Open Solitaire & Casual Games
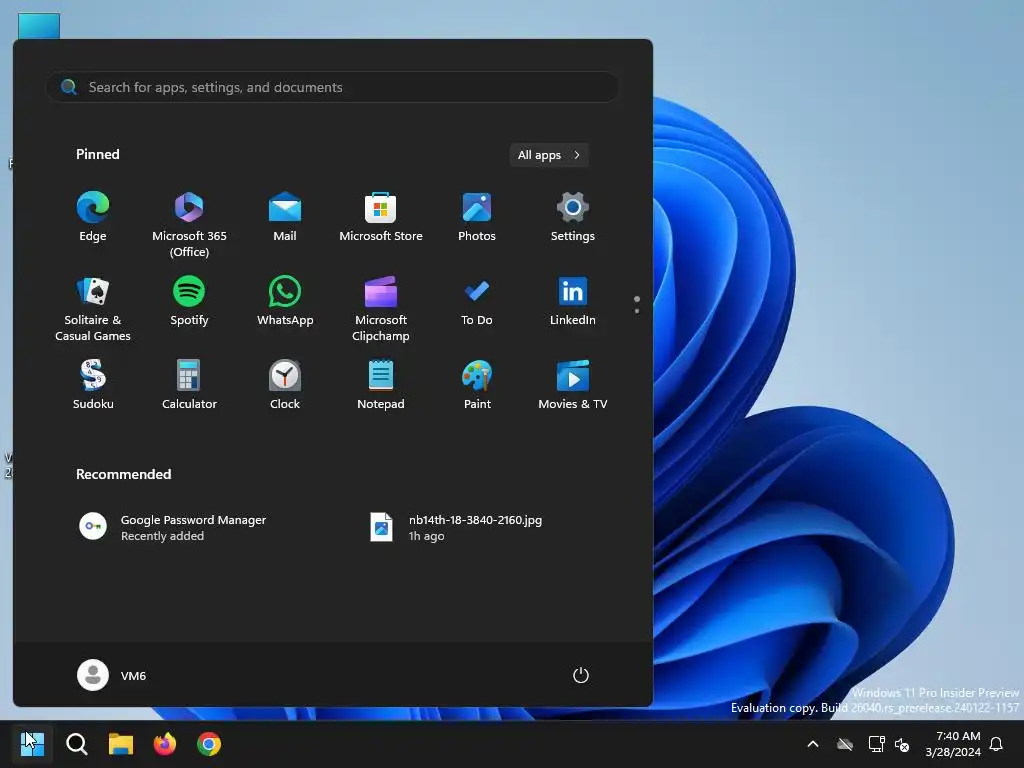 click(x=93, y=308)
